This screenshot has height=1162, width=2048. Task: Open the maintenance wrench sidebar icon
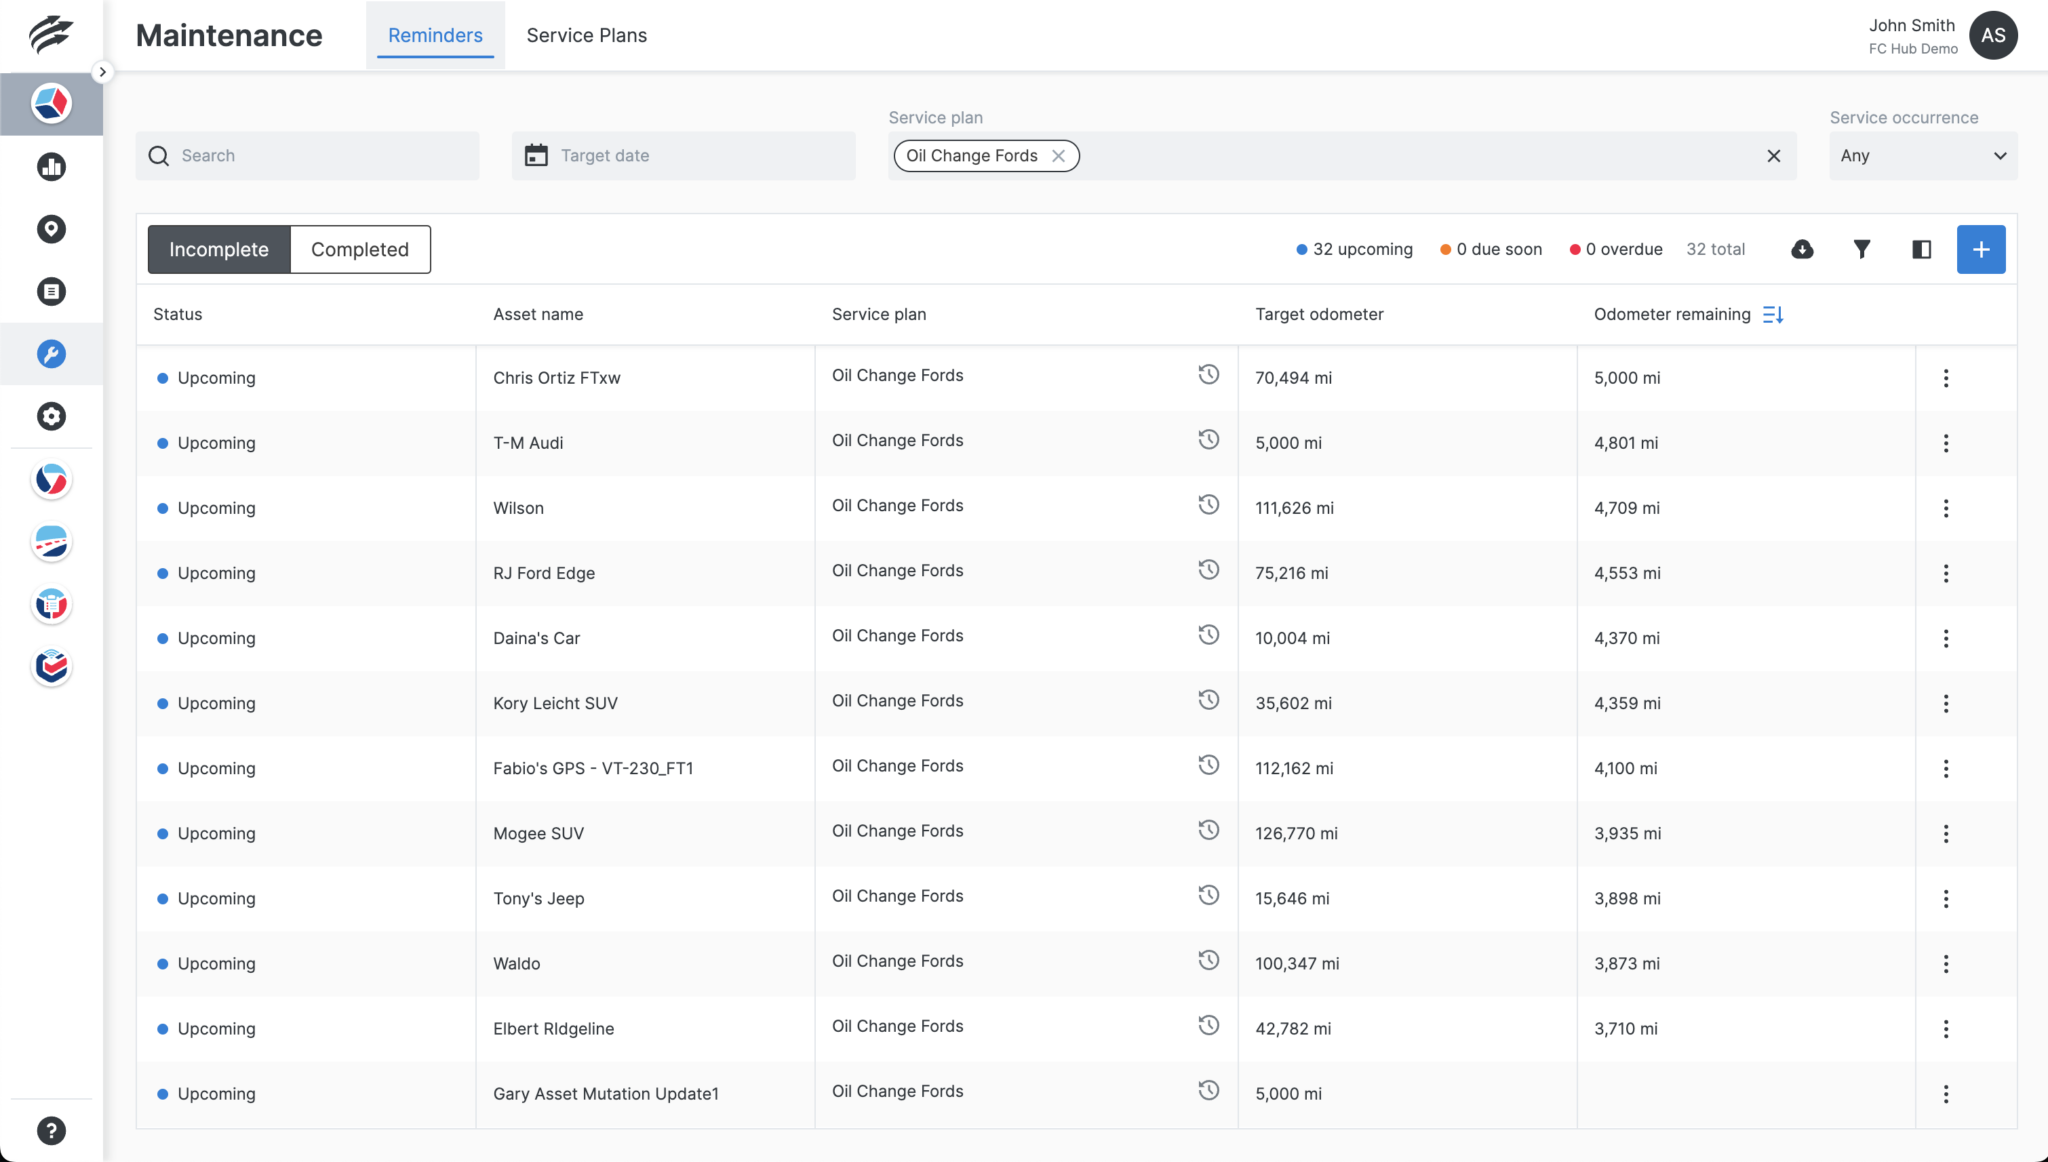tap(51, 354)
